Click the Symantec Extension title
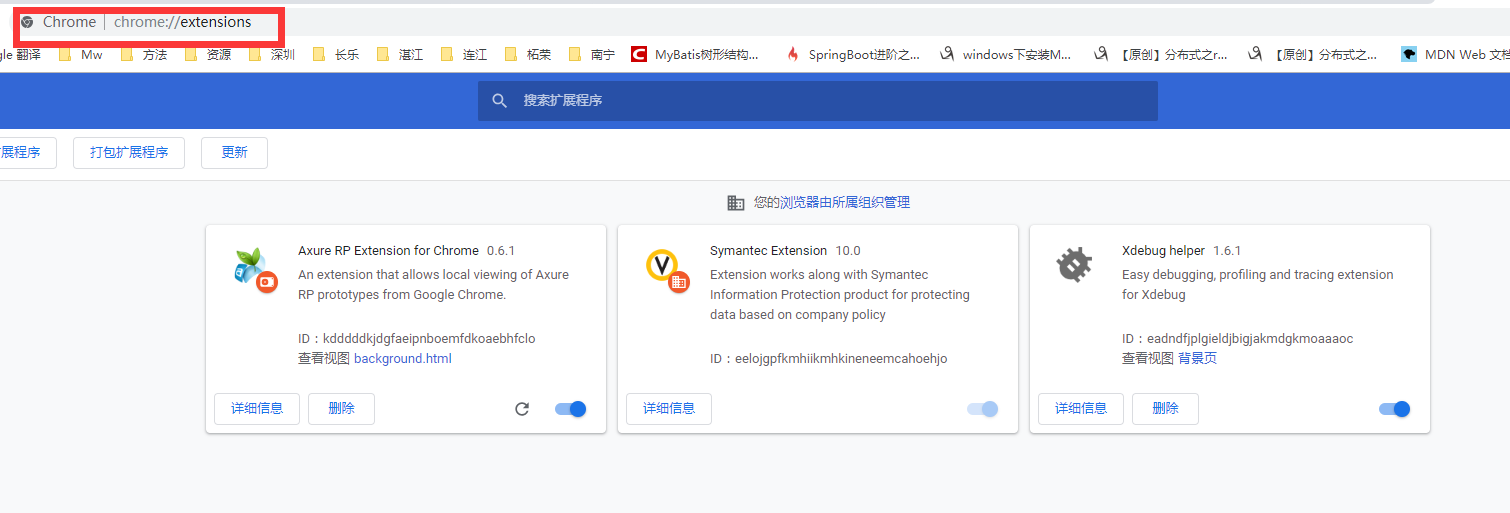This screenshot has height=513, width=1510. coord(769,251)
